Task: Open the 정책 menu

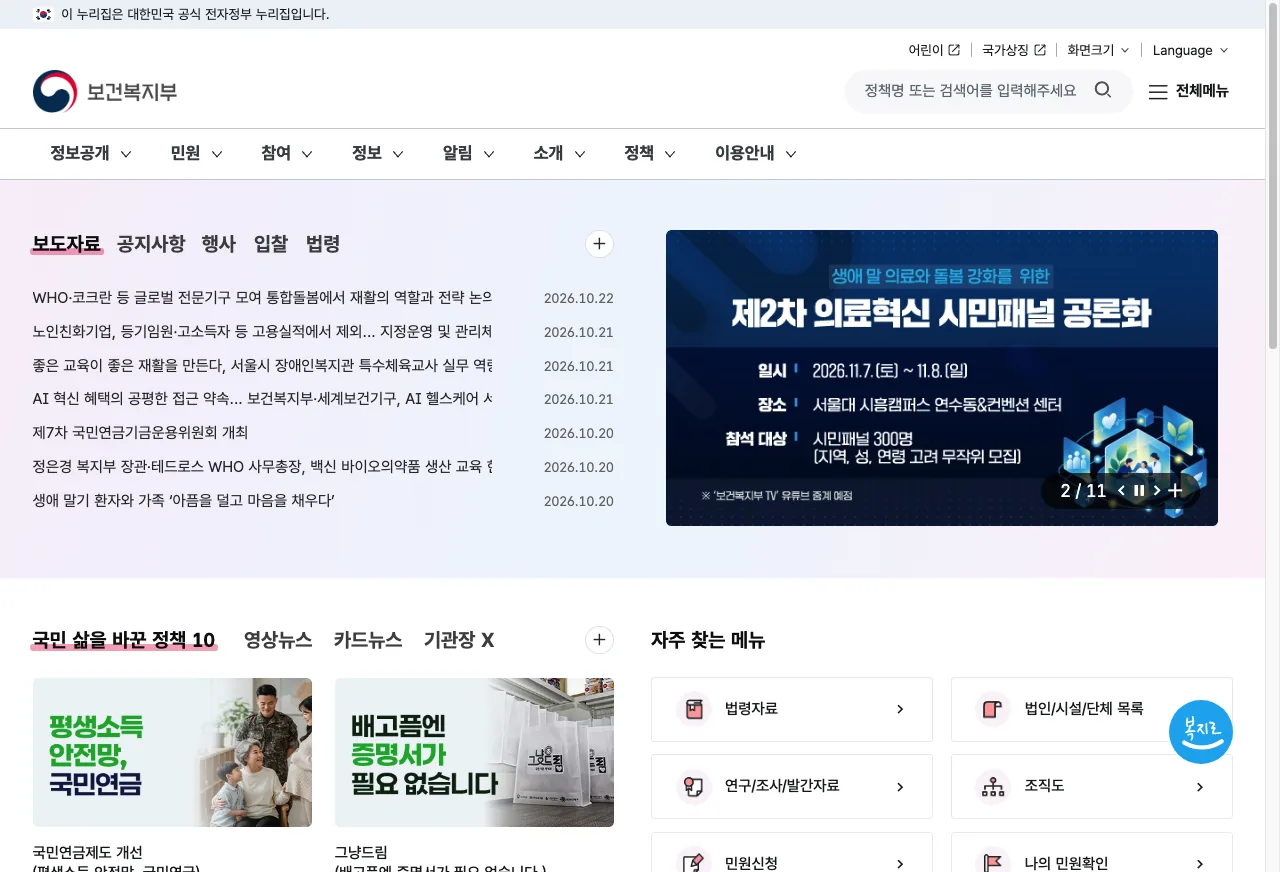Action: pyautogui.click(x=650, y=153)
